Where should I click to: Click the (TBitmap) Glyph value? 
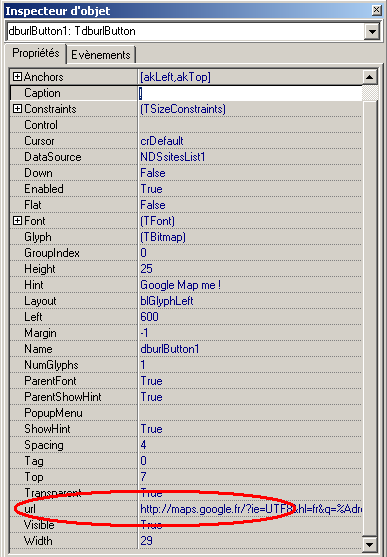coord(163,237)
